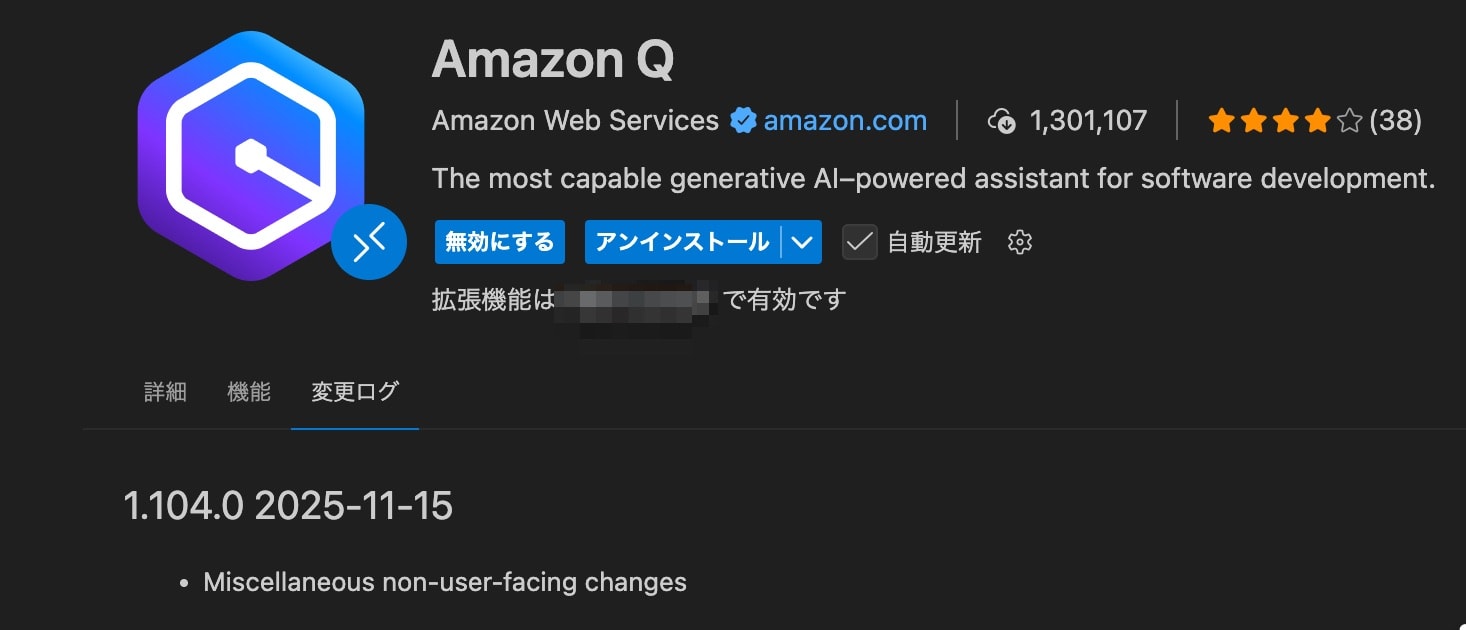This screenshot has height=630, width=1466.
Task: Click the Amazon Web Services publisher name
Action: (575, 120)
